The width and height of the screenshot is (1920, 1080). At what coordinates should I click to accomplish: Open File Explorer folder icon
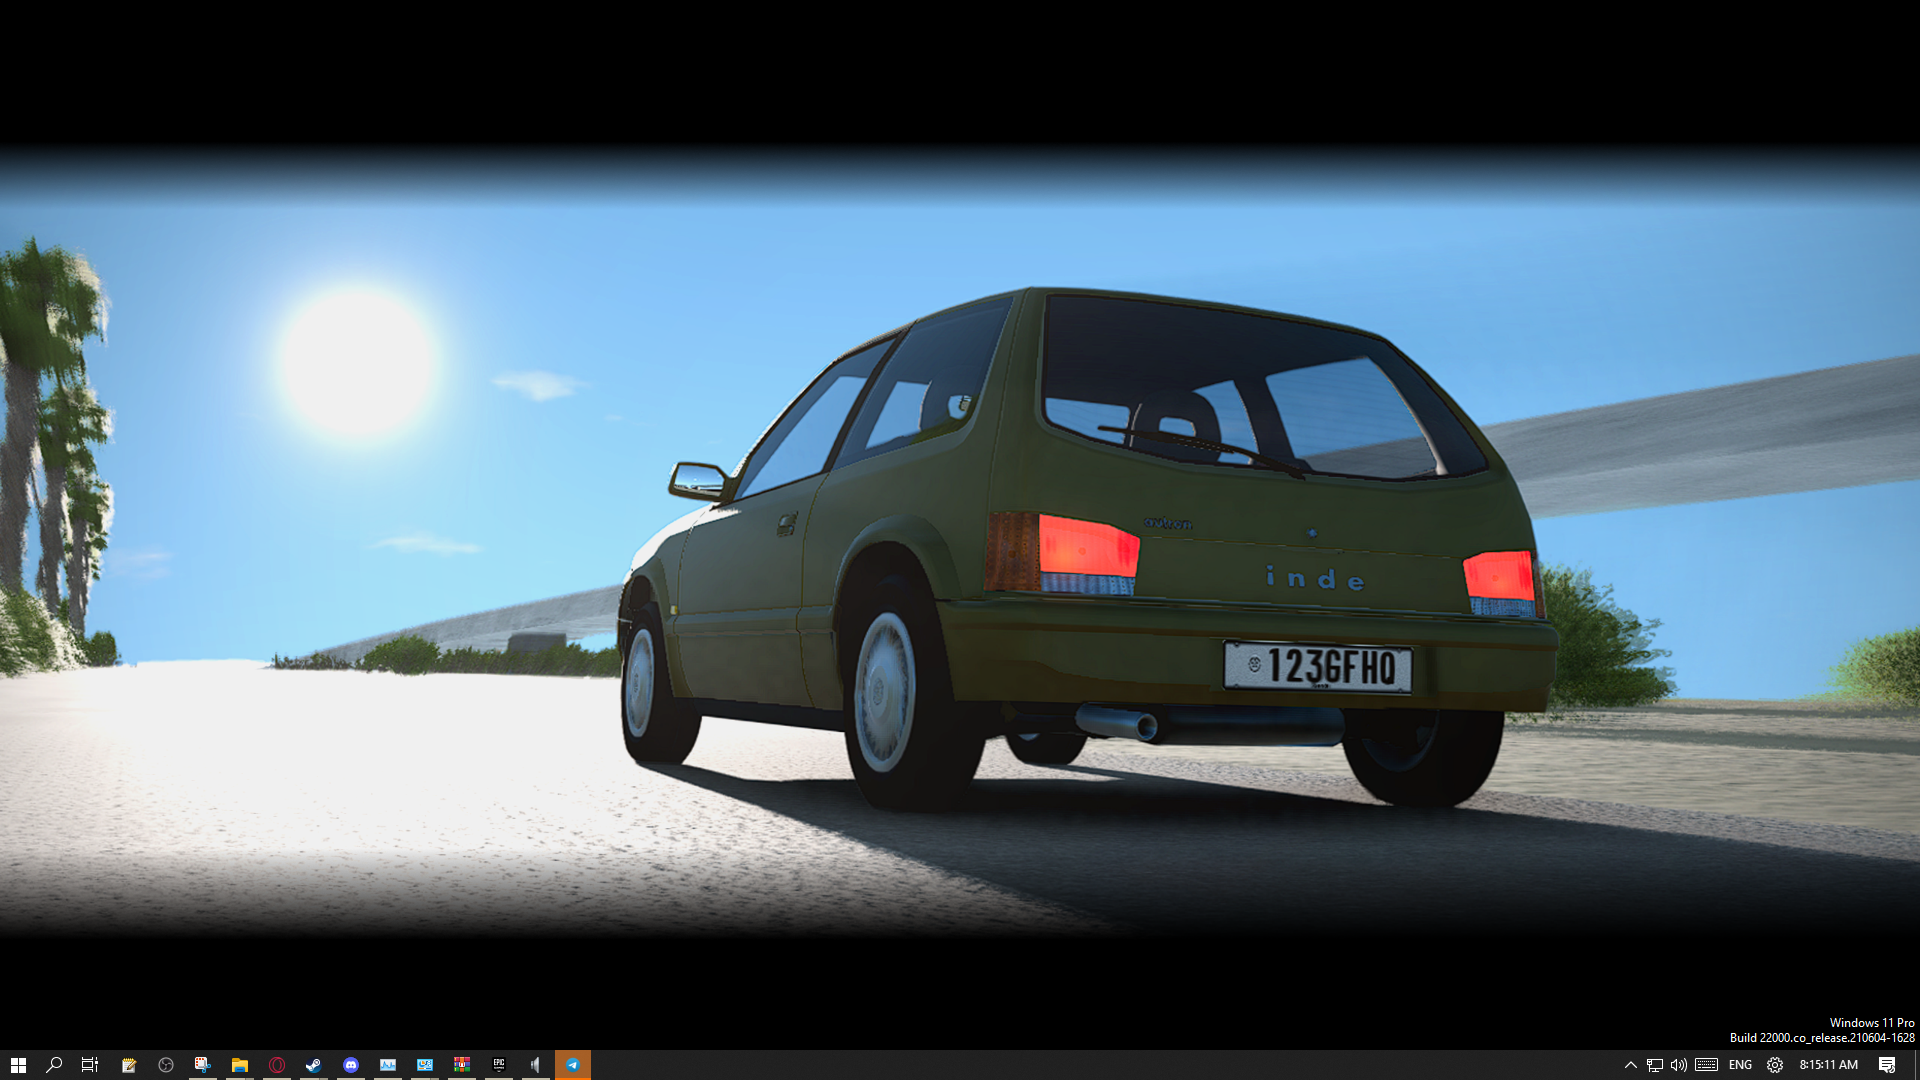pos(240,1065)
